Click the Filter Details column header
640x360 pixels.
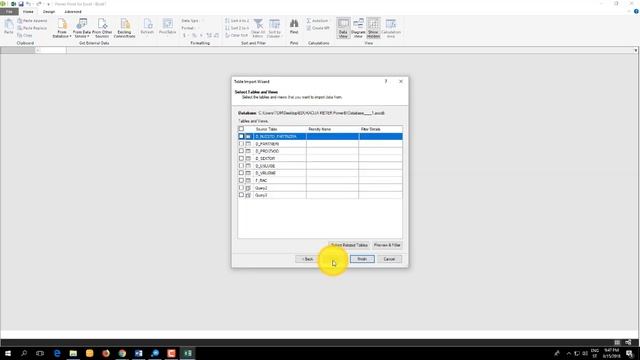[x=371, y=129]
